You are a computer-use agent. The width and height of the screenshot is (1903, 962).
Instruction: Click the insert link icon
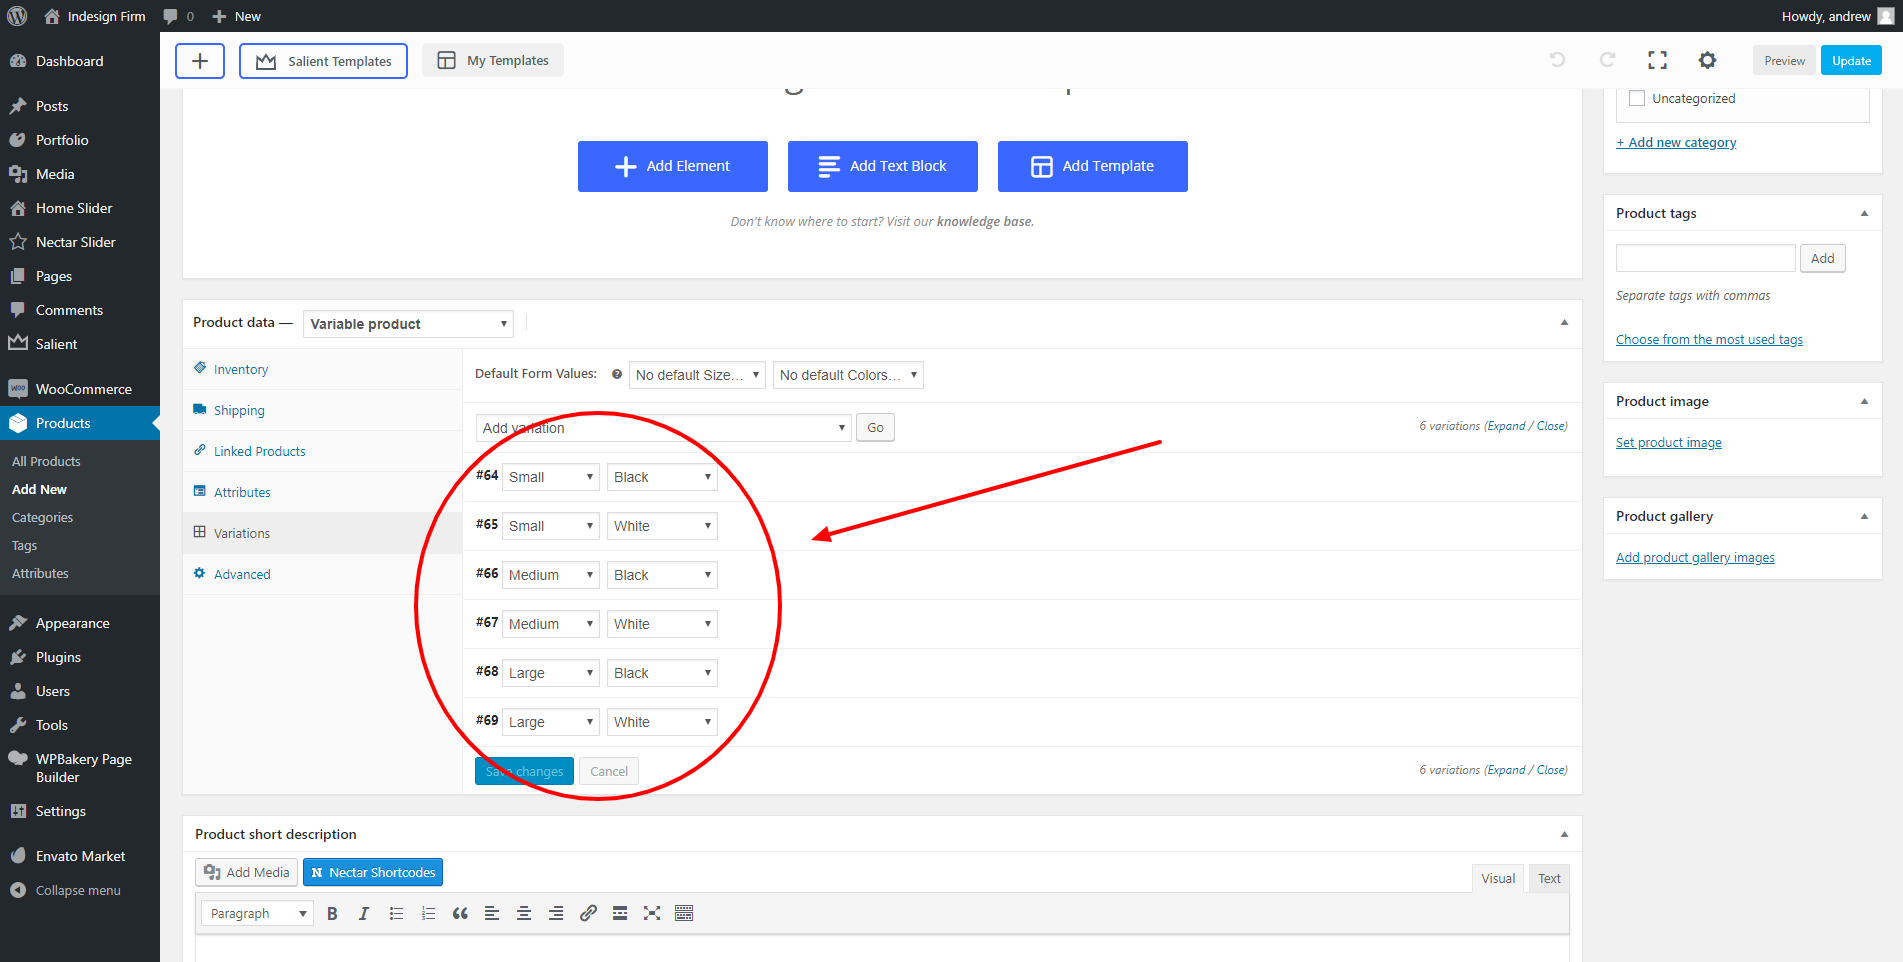click(x=588, y=913)
